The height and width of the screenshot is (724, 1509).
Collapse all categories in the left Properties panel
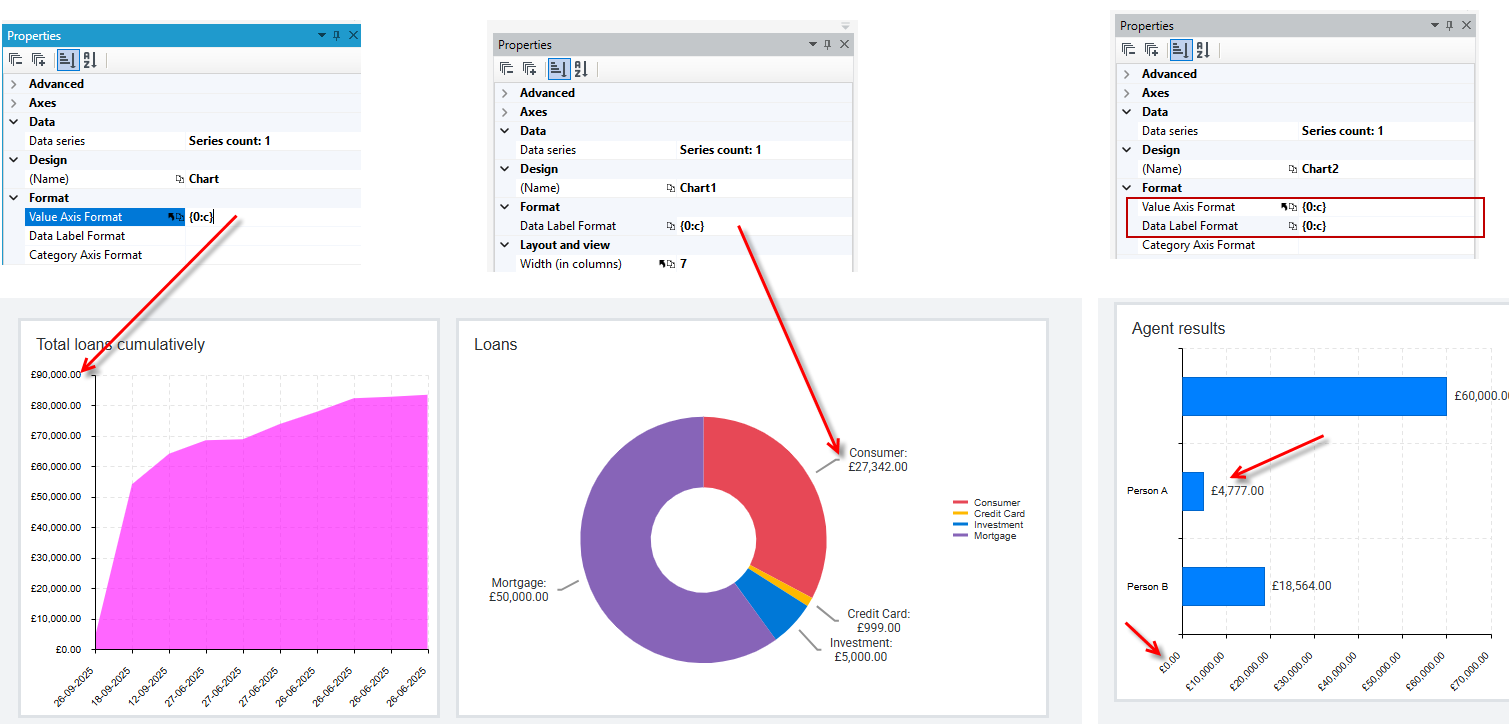[x=15, y=60]
